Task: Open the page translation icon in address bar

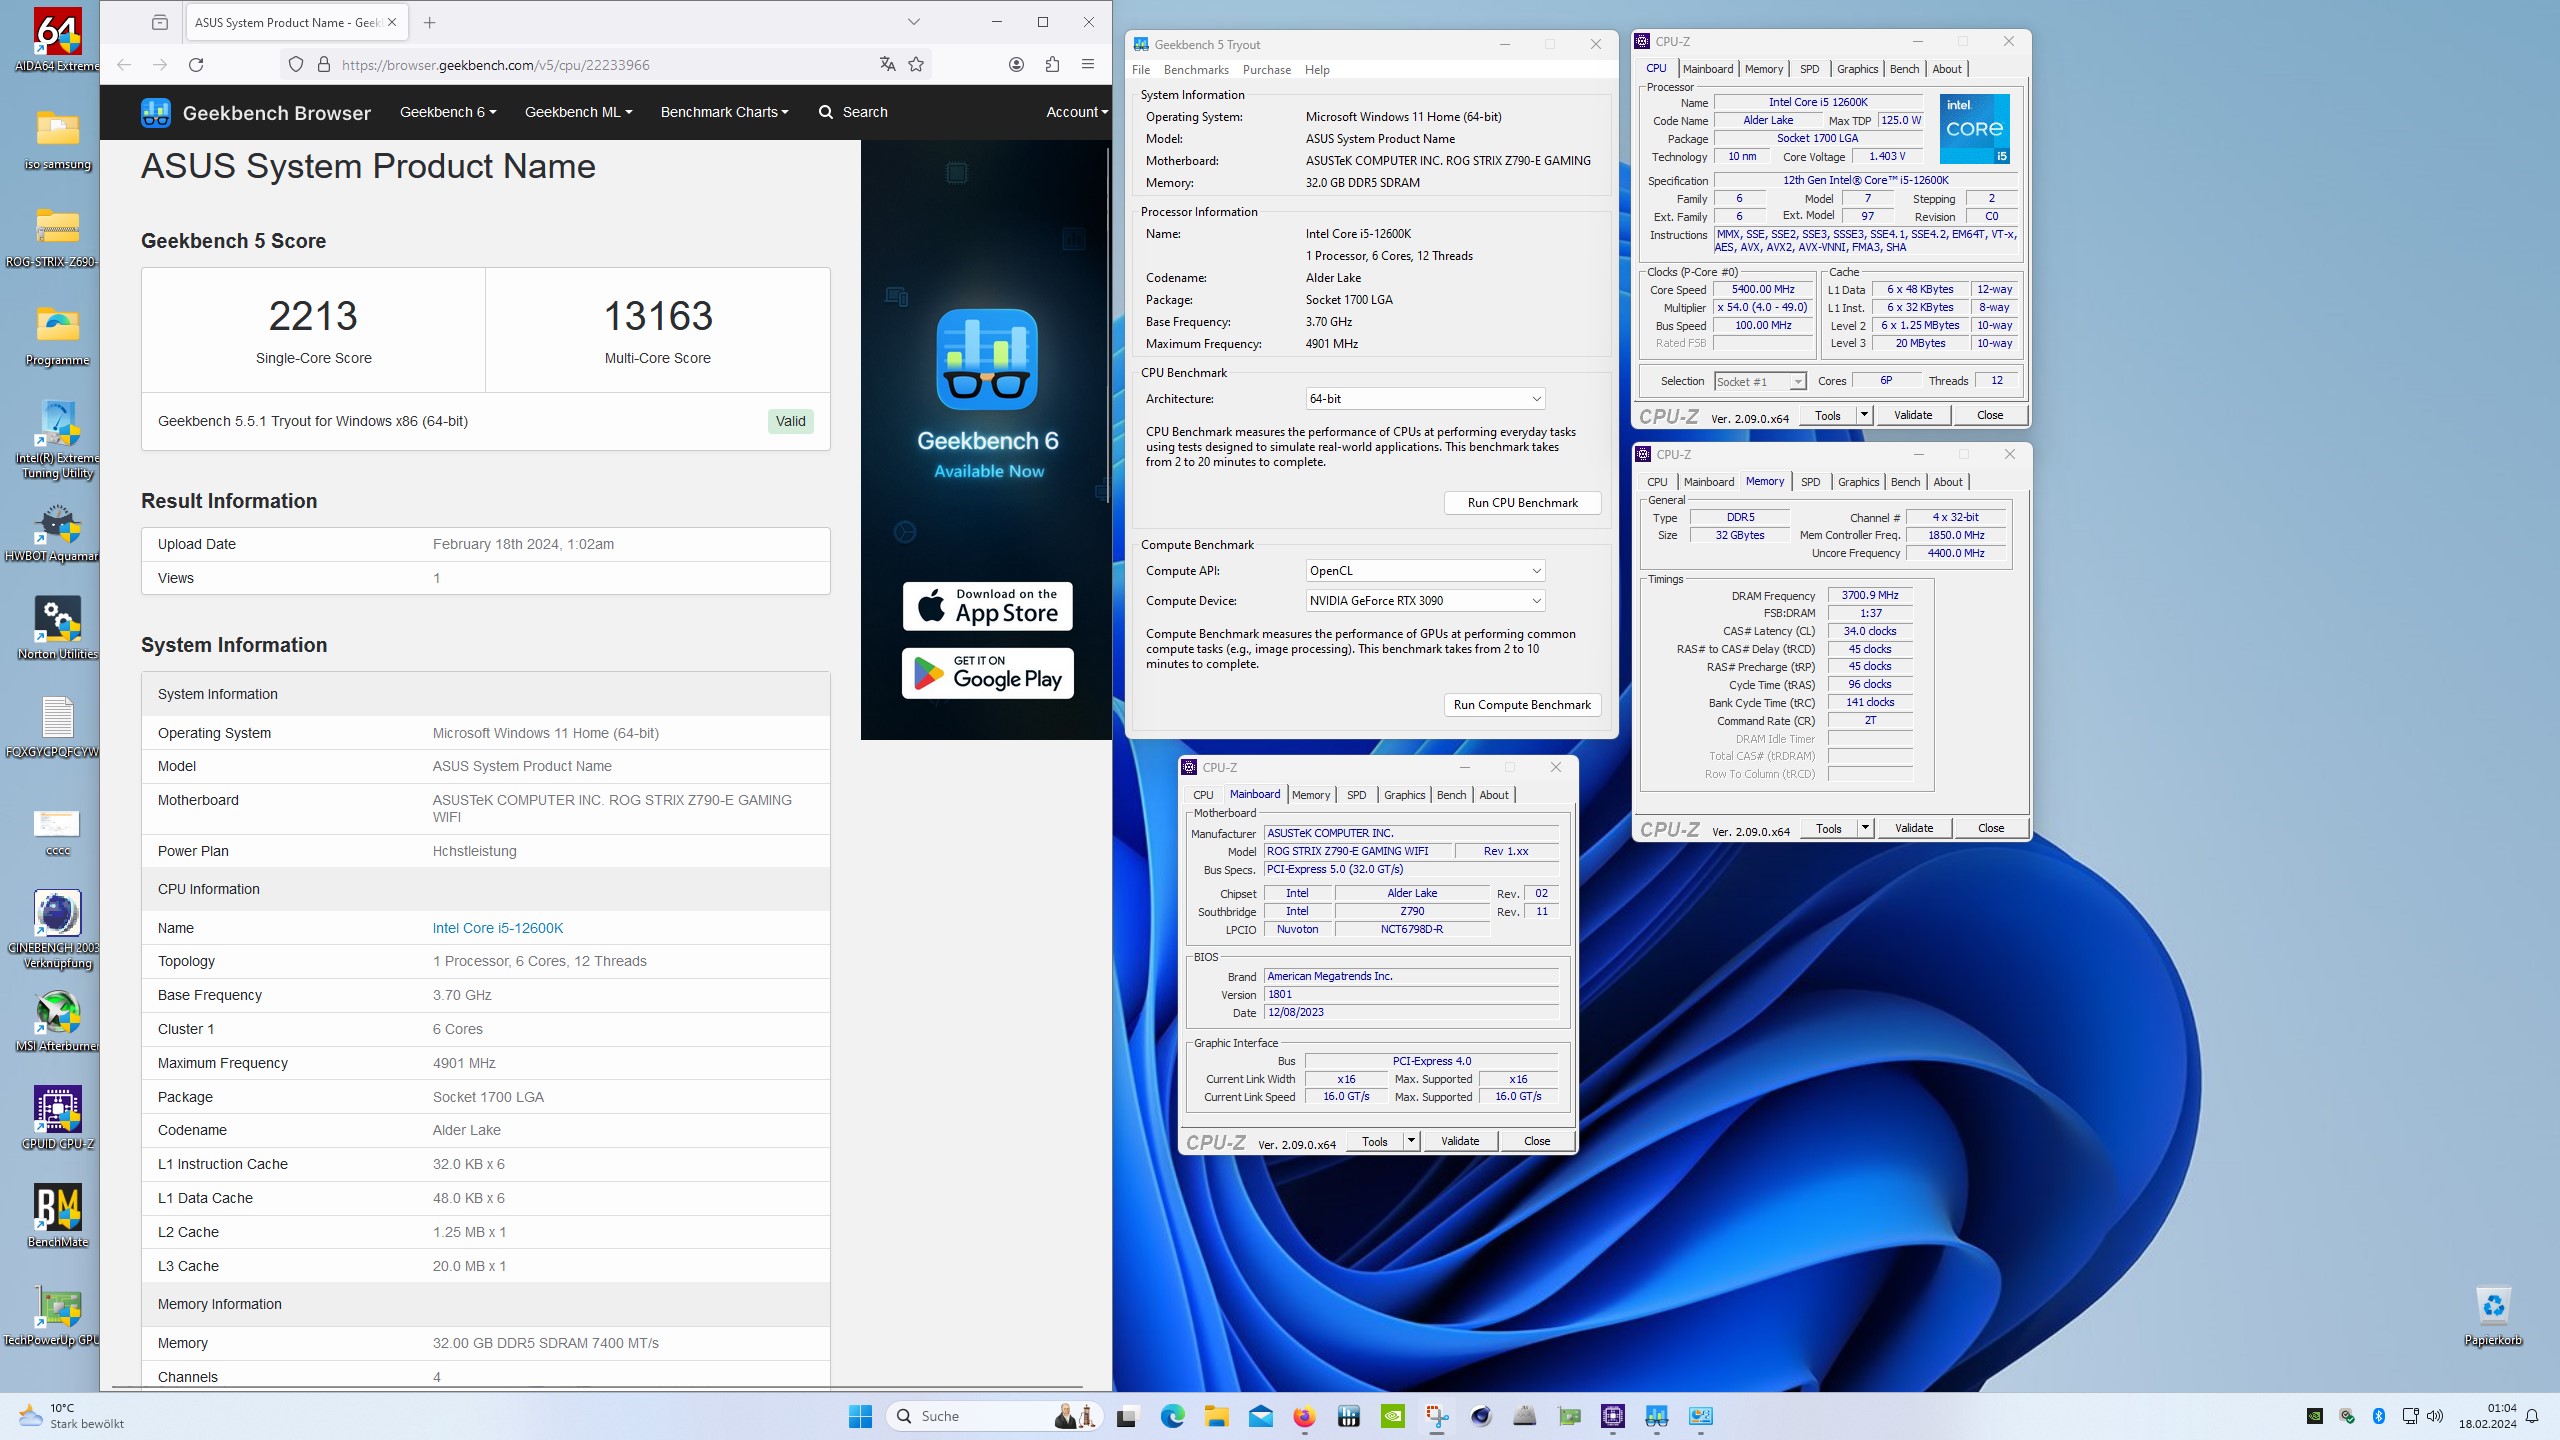Action: [887, 65]
